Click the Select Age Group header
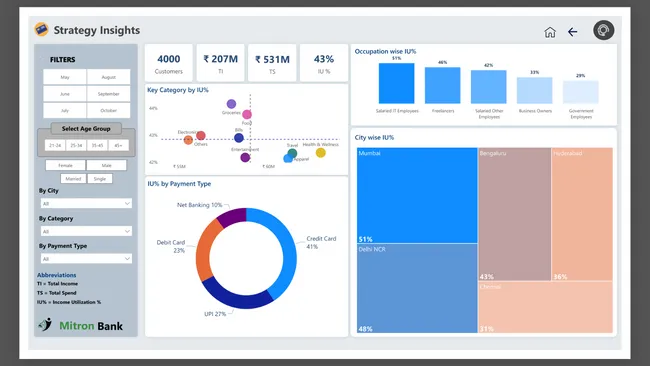This screenshot has width=650, height=366. tap(86, 128)
